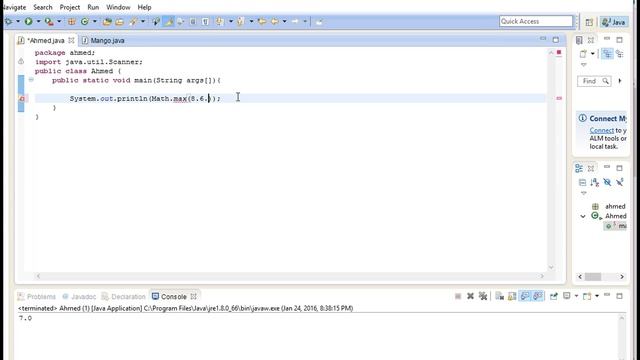
Task: Open the Javadoc tab
Action: pos(80,296)
